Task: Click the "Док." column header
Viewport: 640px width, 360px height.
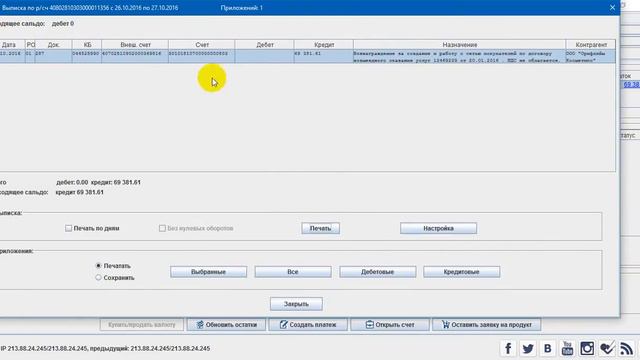Action: [53, 45]
